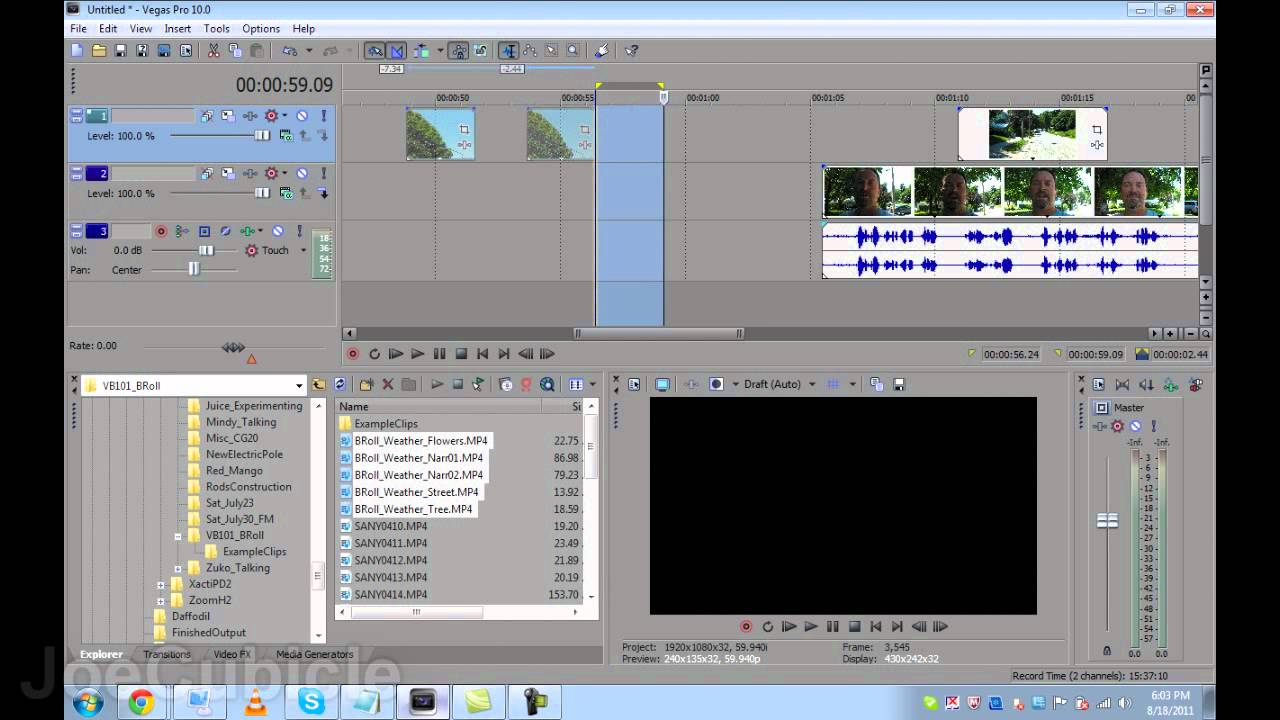Copy preview snapshot to clipboard
Viewport: 1280px width, 720px height.
click(877, 384)
